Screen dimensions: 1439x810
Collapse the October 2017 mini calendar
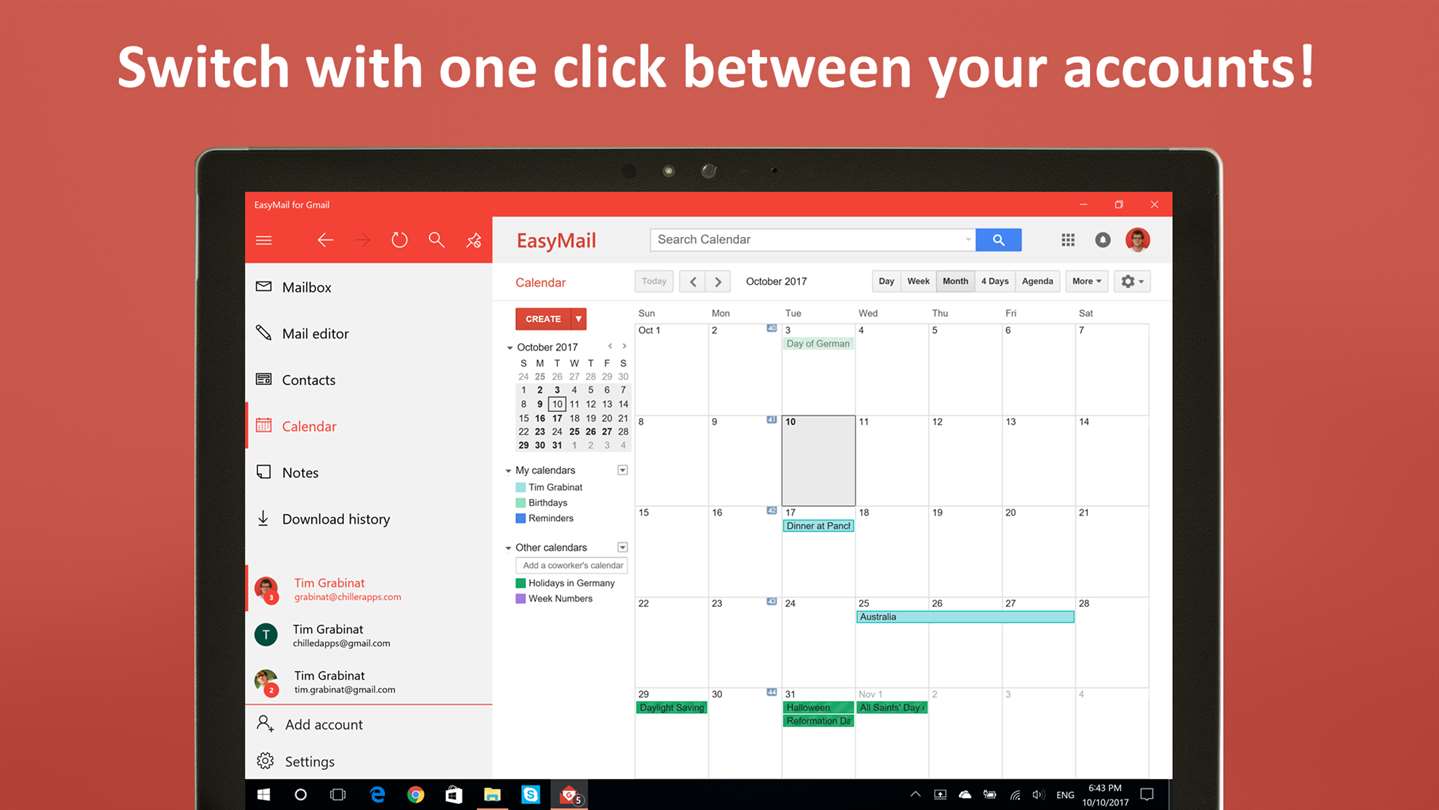(510, 348)
